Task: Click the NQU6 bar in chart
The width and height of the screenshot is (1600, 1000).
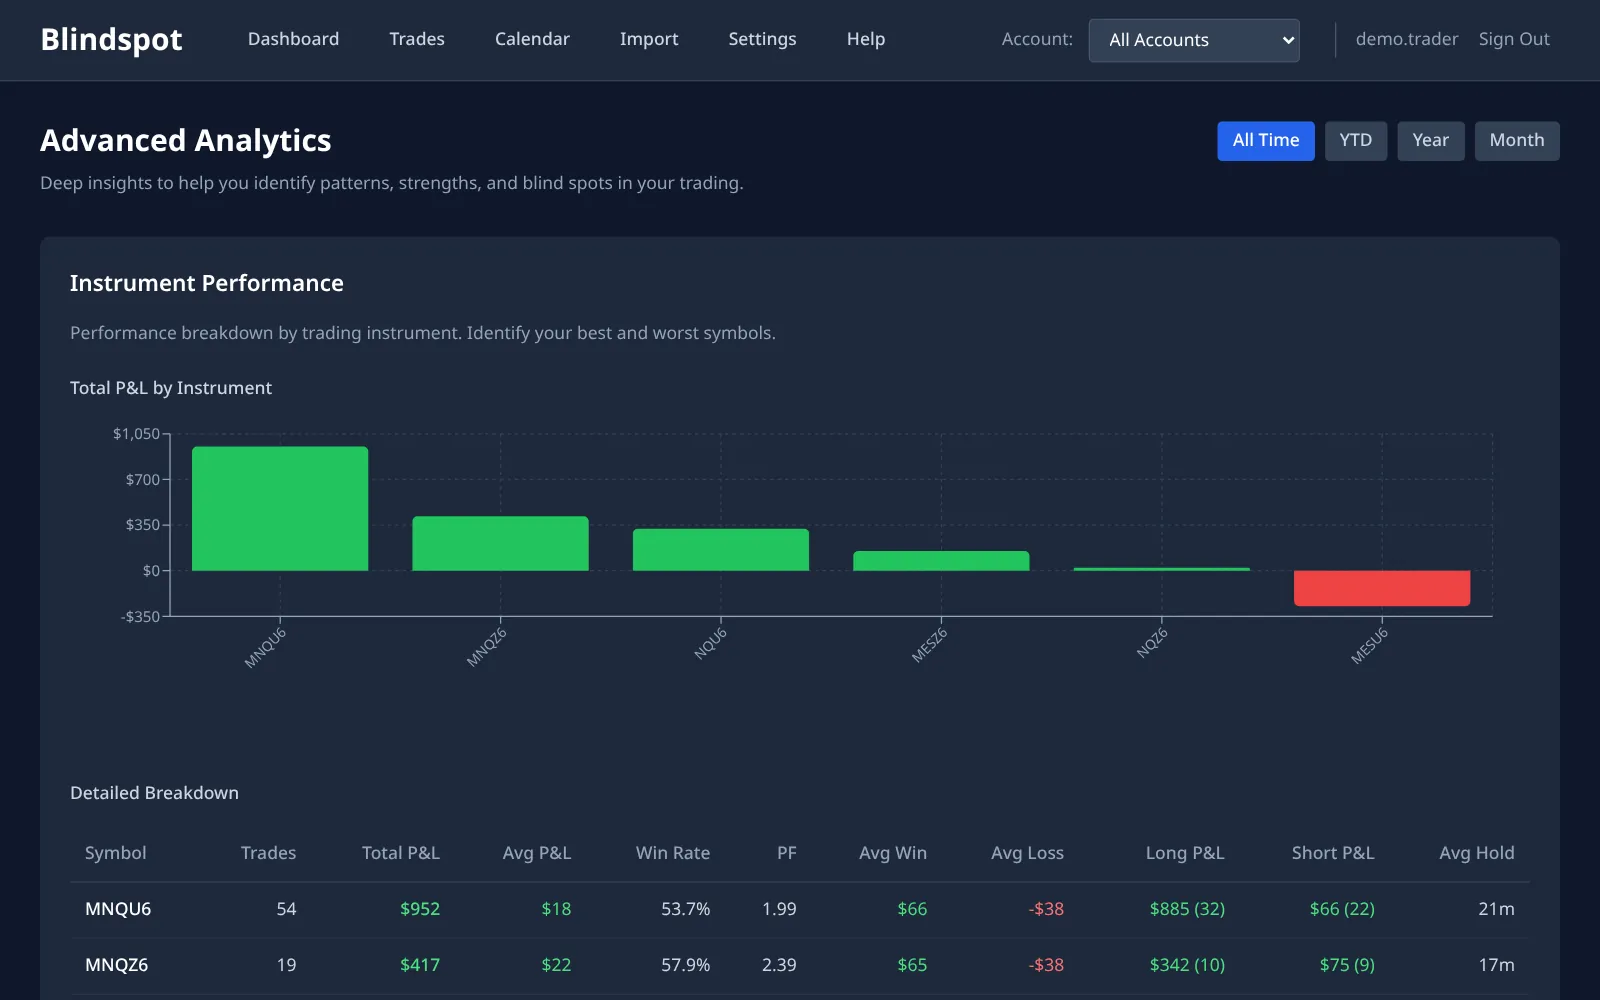Action: point(721,550)
